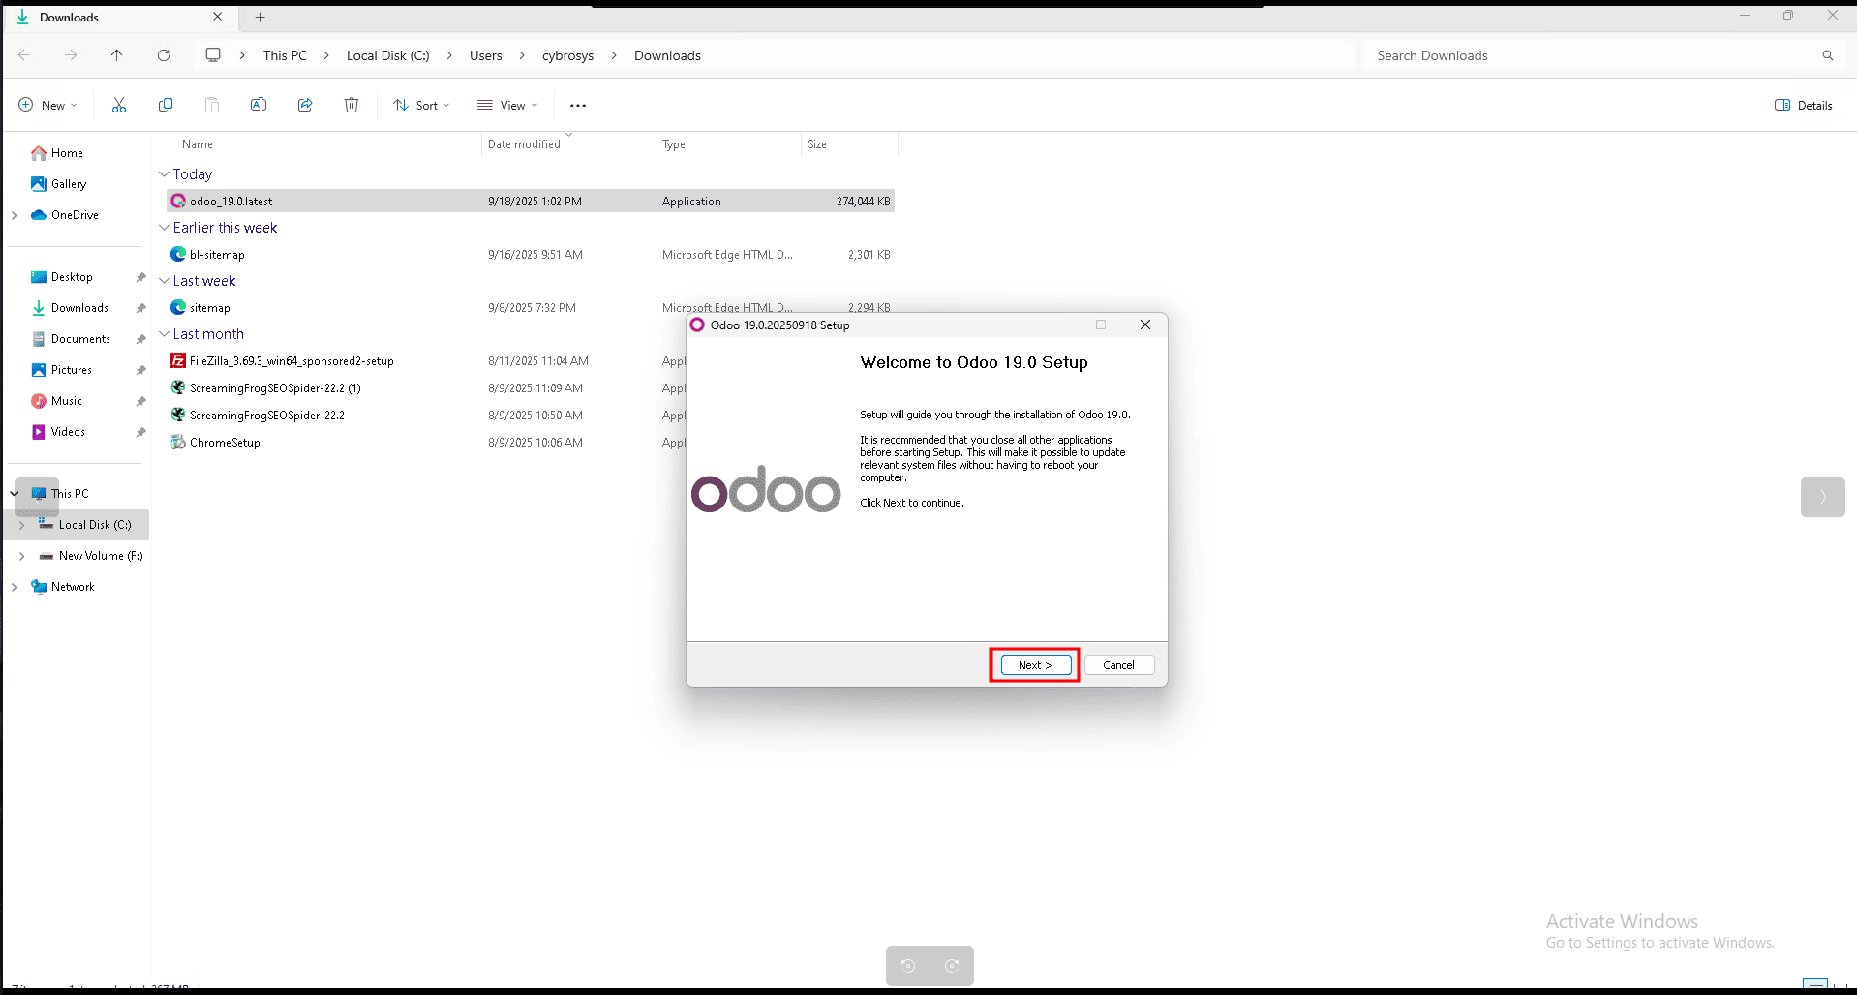Click the rotate left icon at bottom
Screen dimensions: 1857x995
(x=908, y=965)
